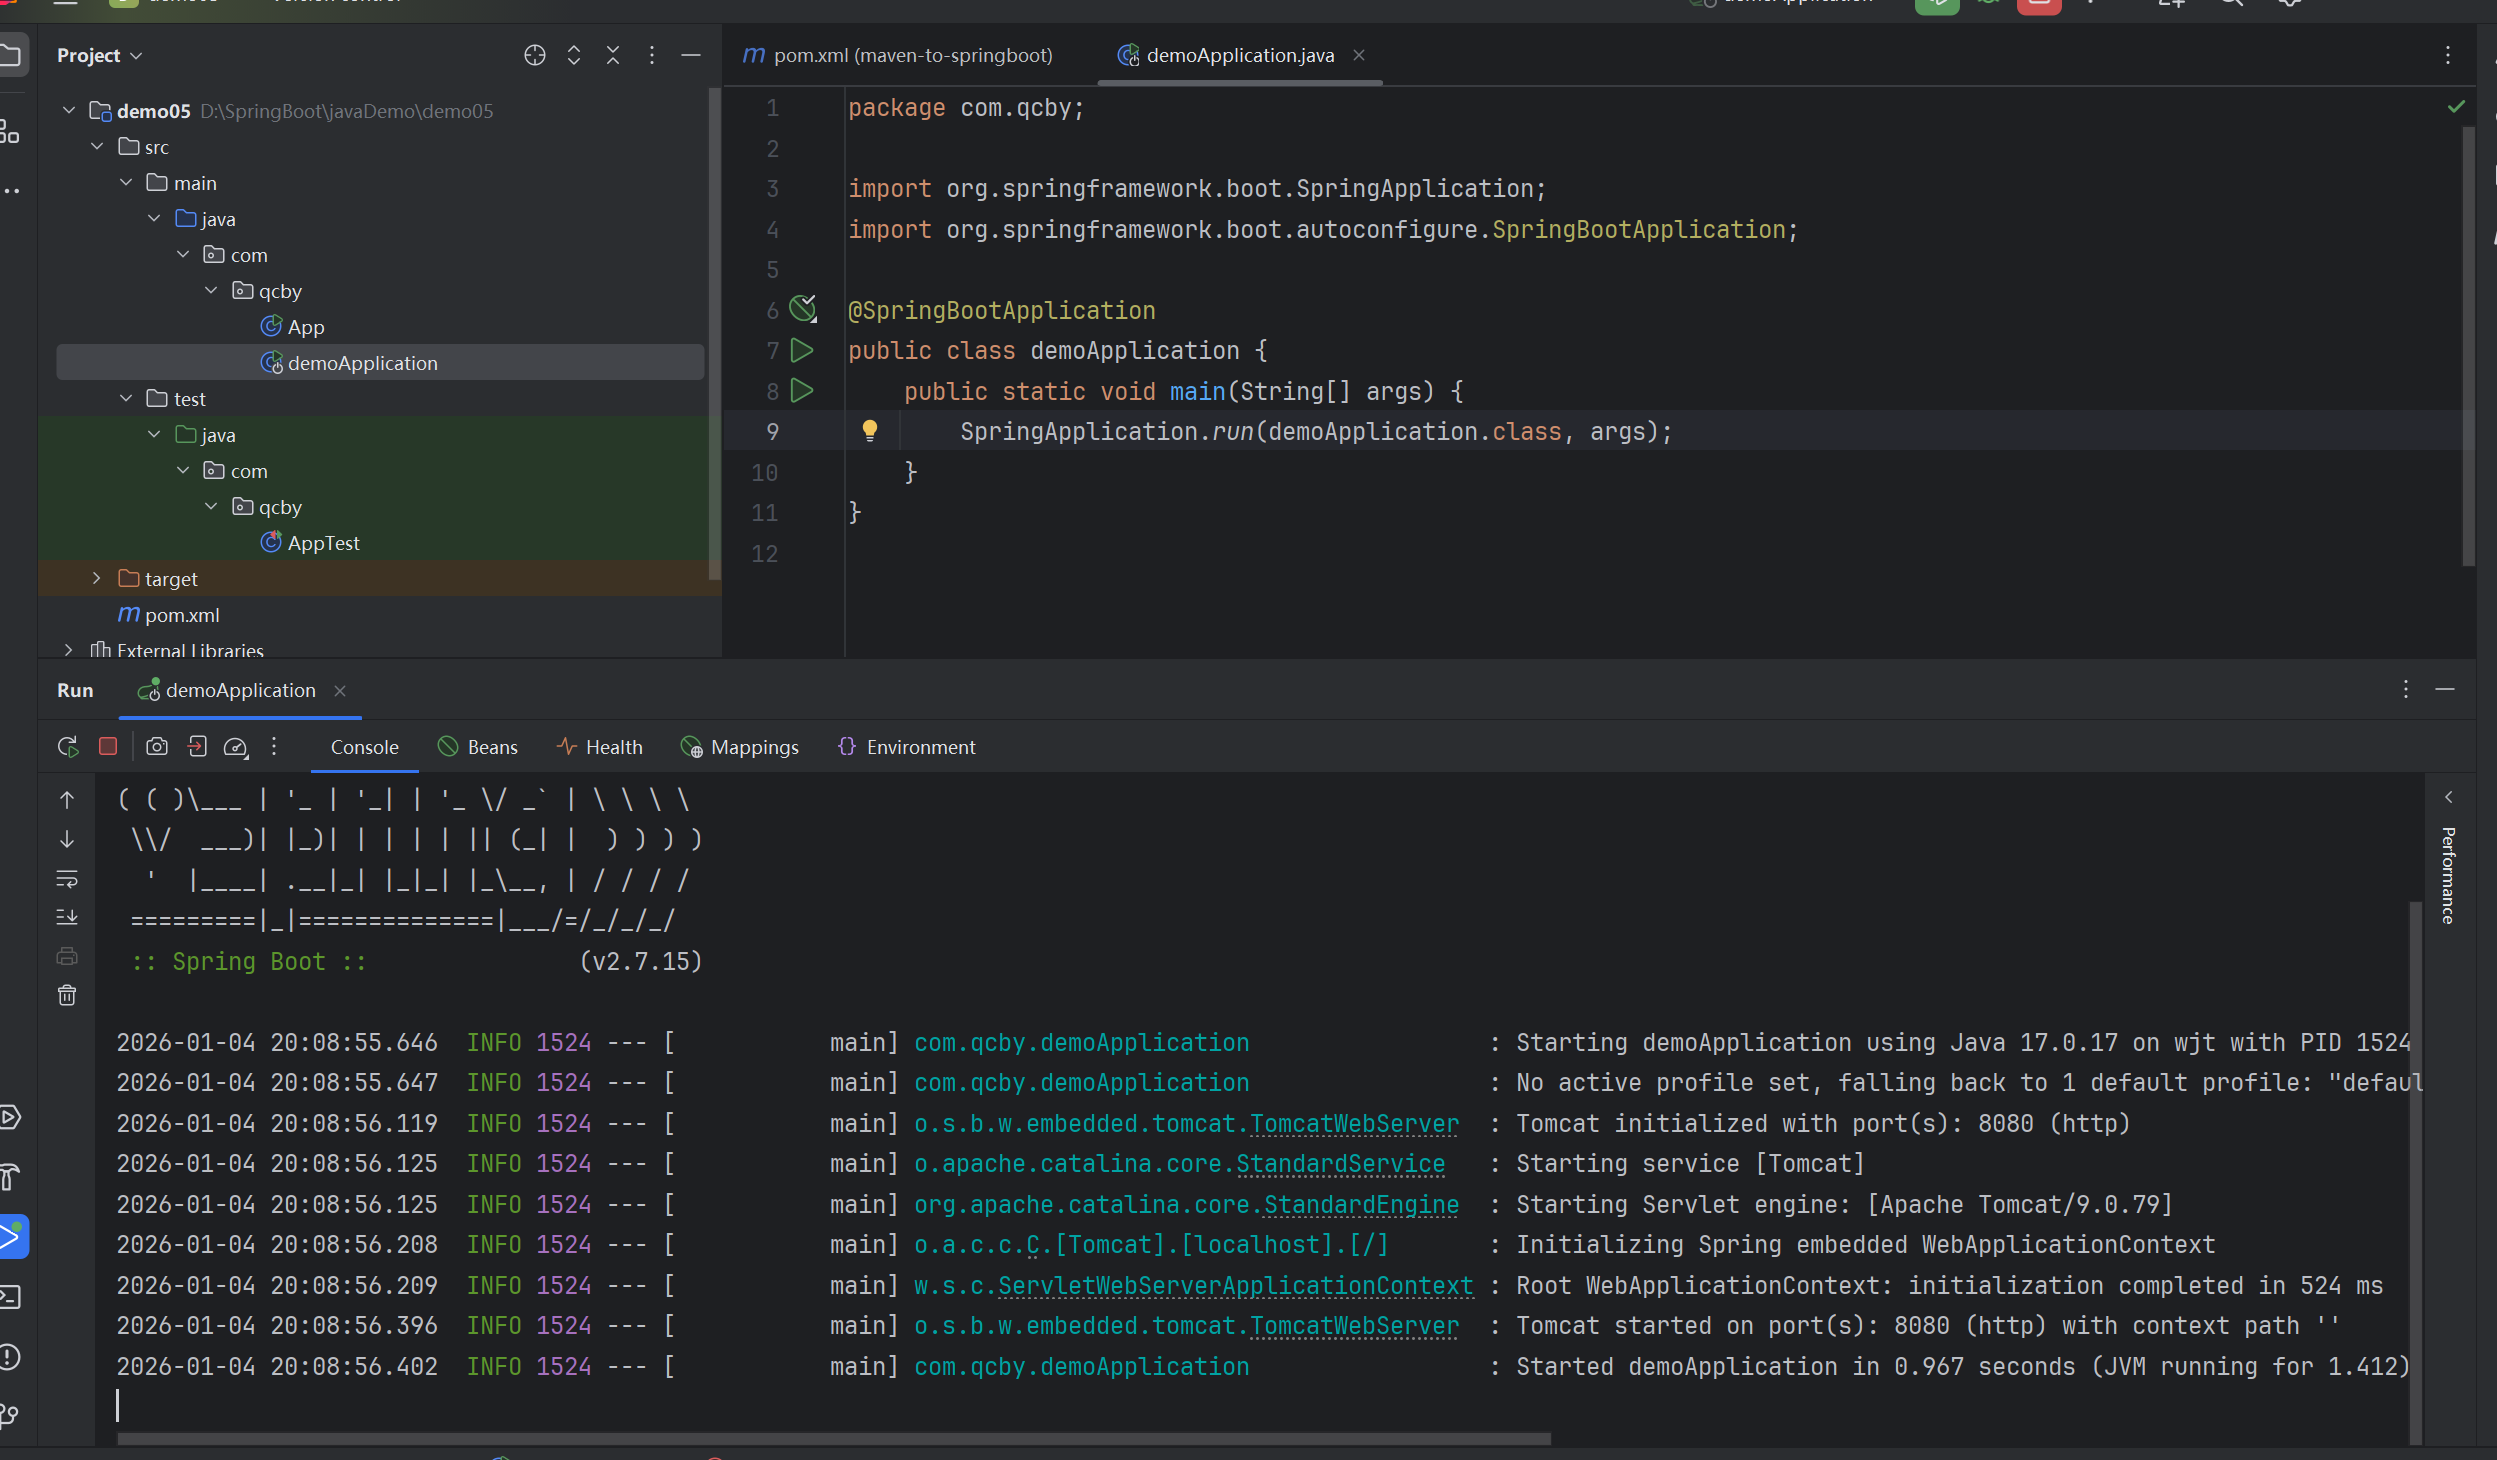The height and width of the screenshot is (1460, 2497).
Task: Click Select Opened File crosshair icon
Action: (x=535, y=55)
